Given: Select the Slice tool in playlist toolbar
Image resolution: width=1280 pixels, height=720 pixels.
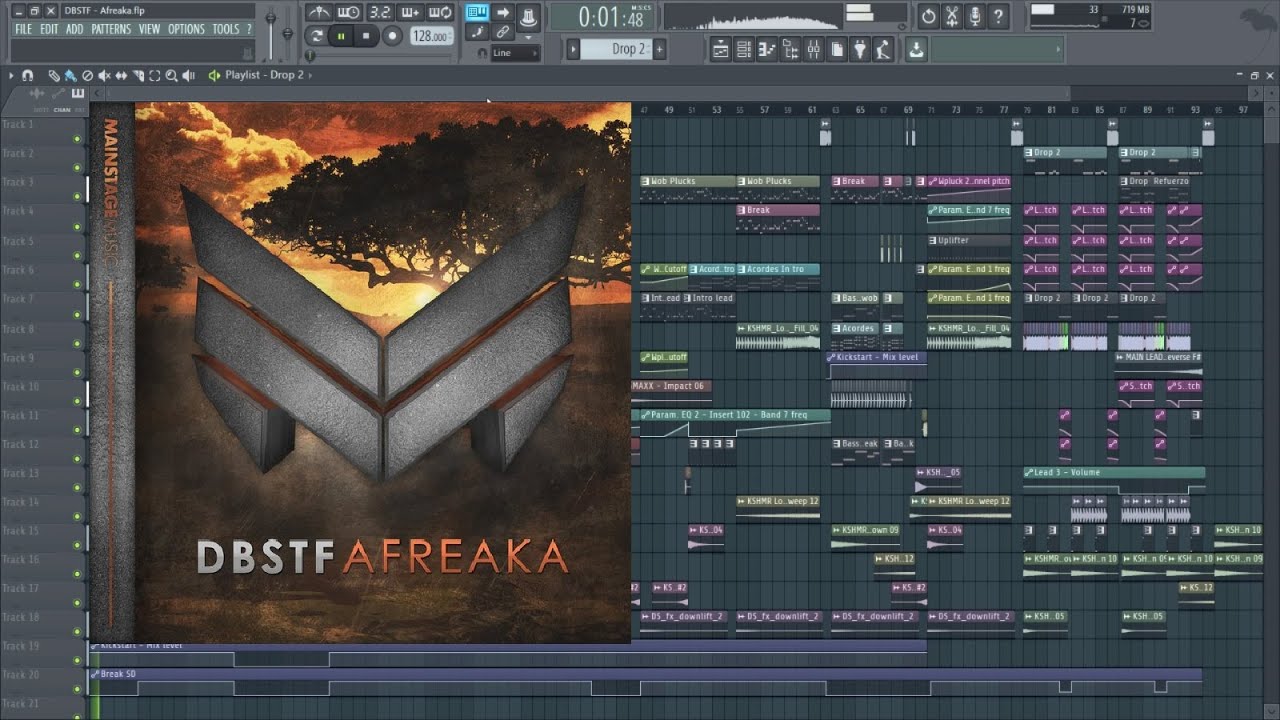Looking at the screenshot, I should (138, 76).
